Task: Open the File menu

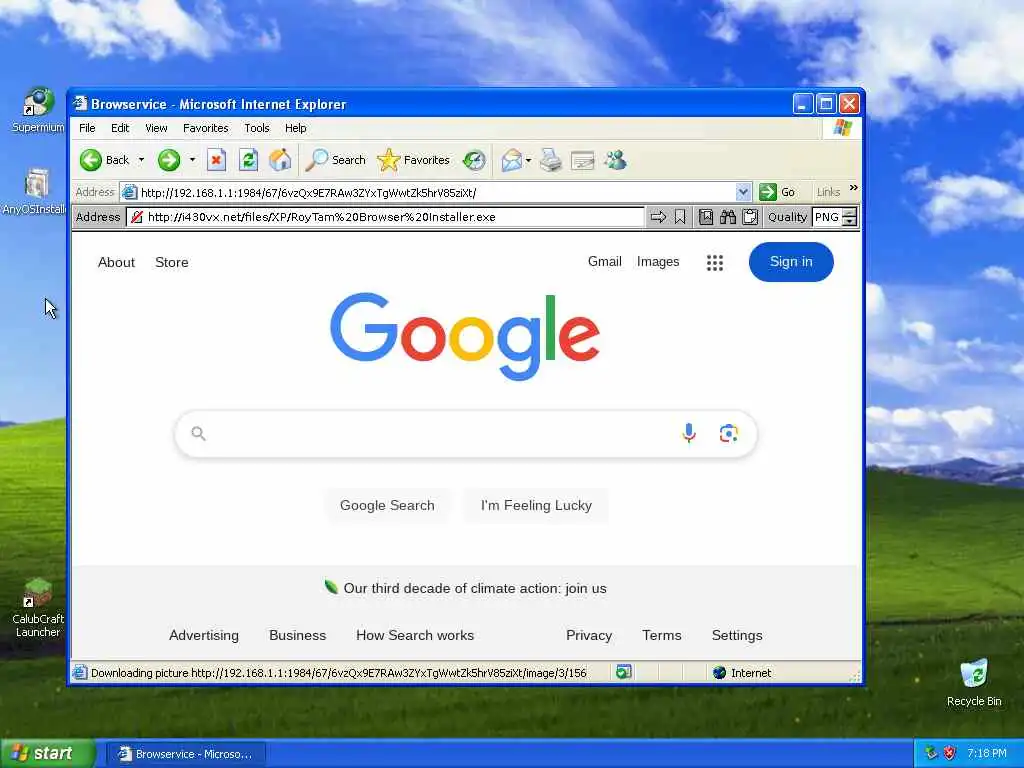Action: click(x=88, y=128)
